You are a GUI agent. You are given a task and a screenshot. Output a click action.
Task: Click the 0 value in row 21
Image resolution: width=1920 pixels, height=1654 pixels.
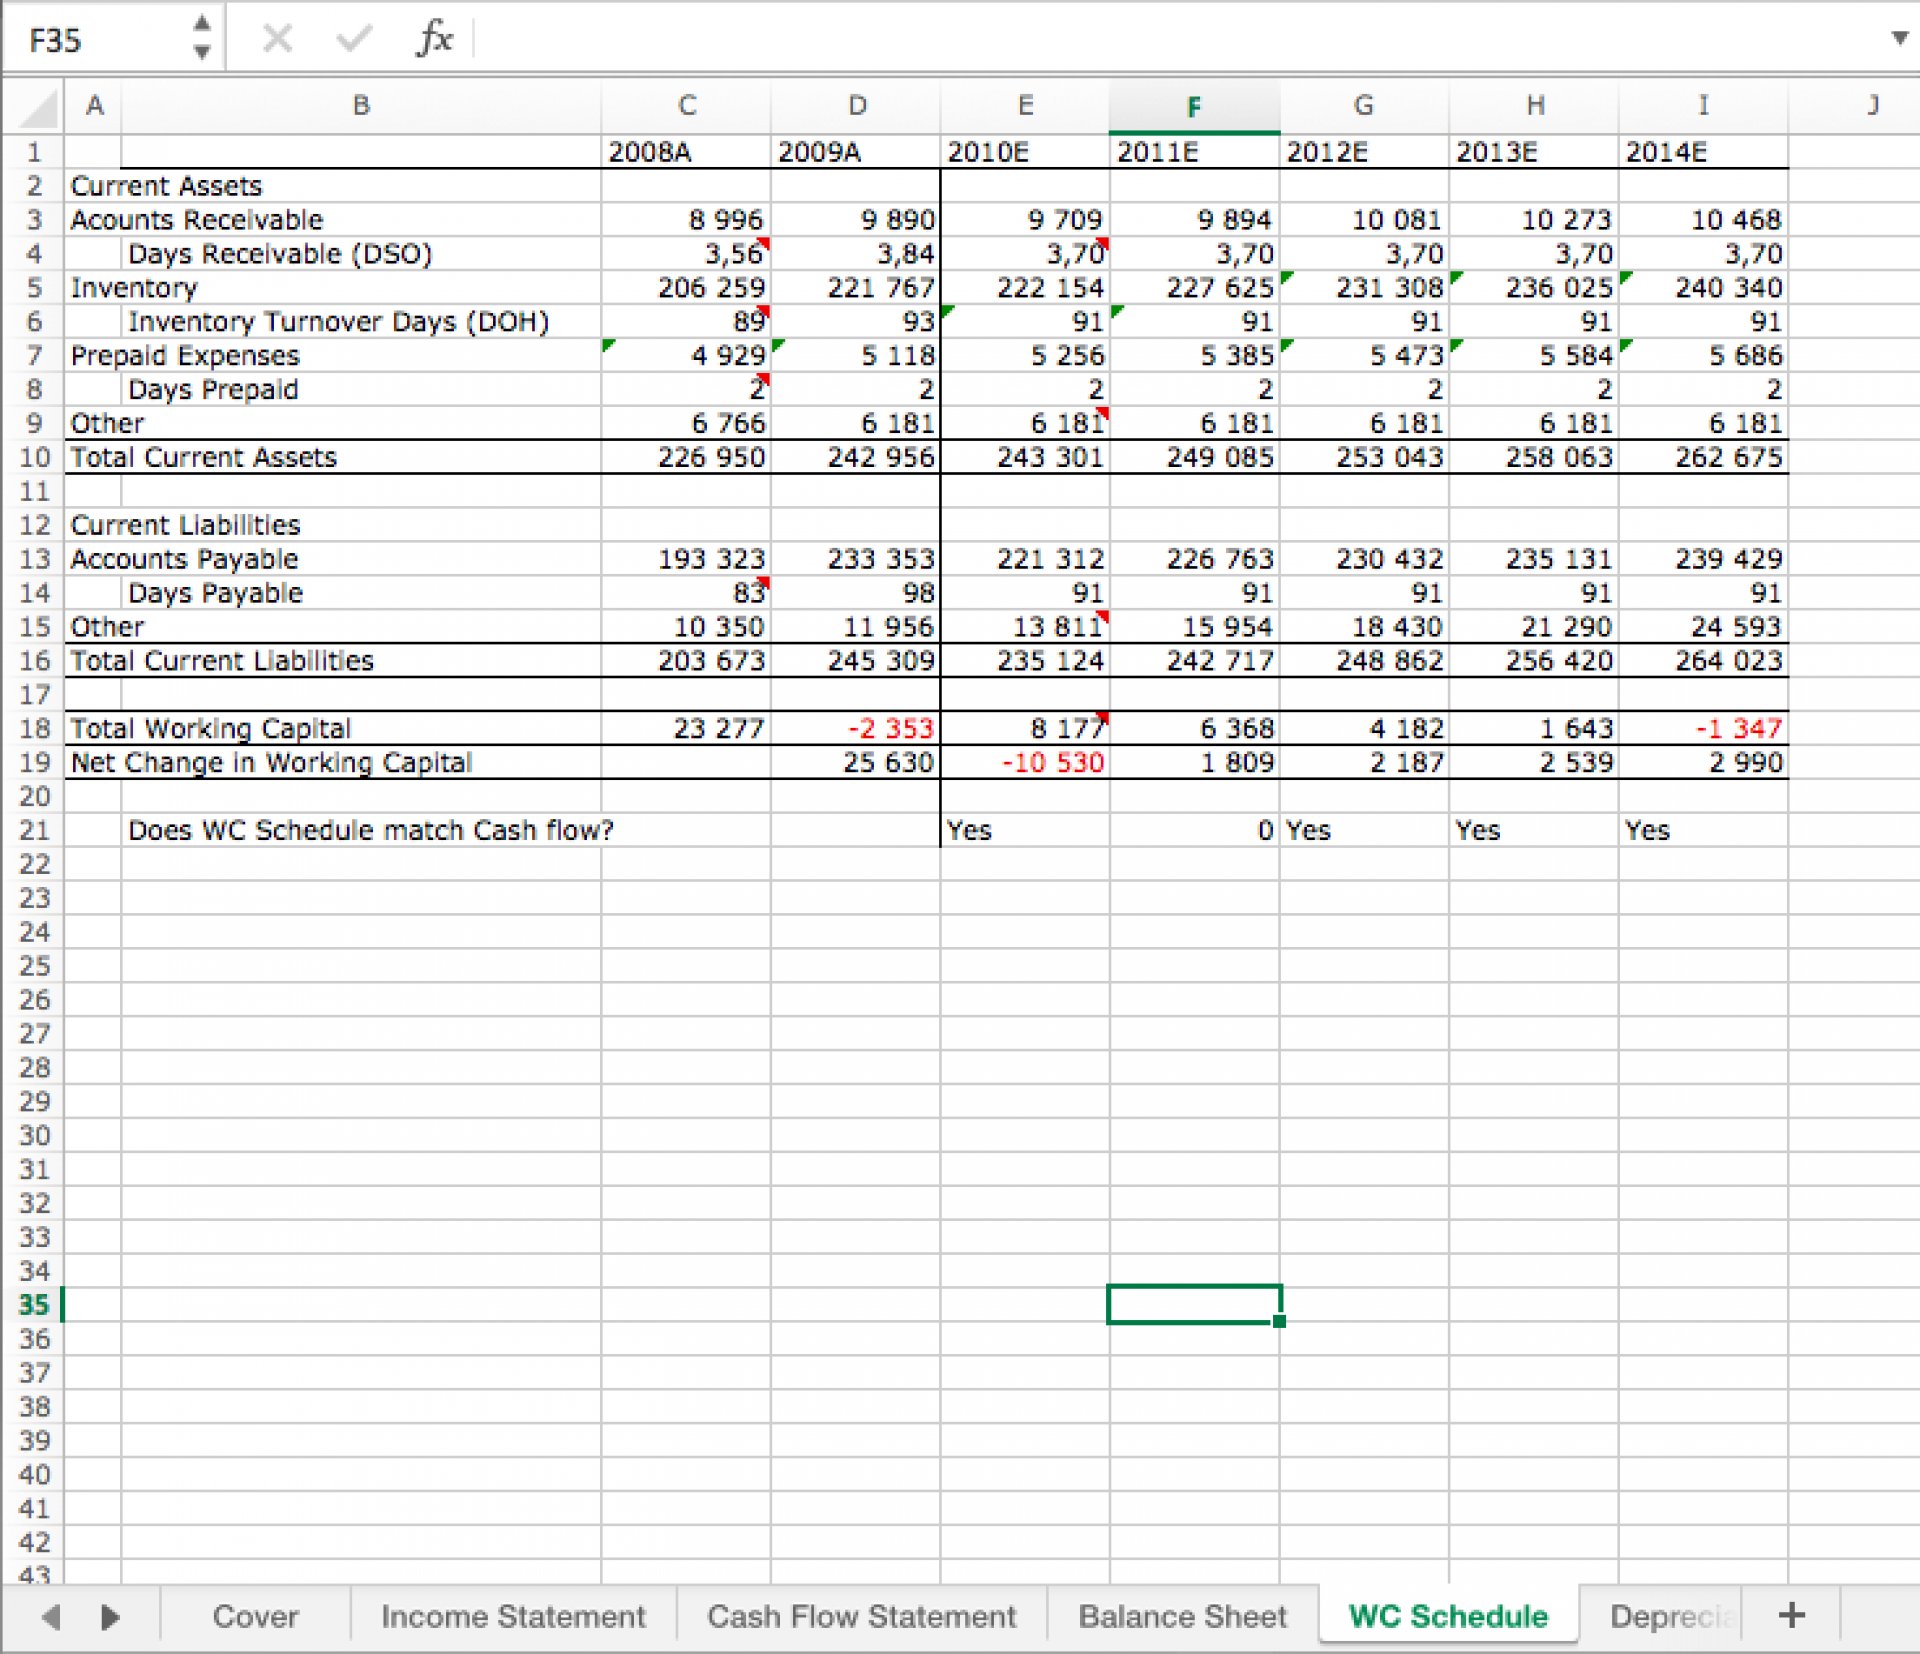pyautogui.click(x=1194, y=830)
